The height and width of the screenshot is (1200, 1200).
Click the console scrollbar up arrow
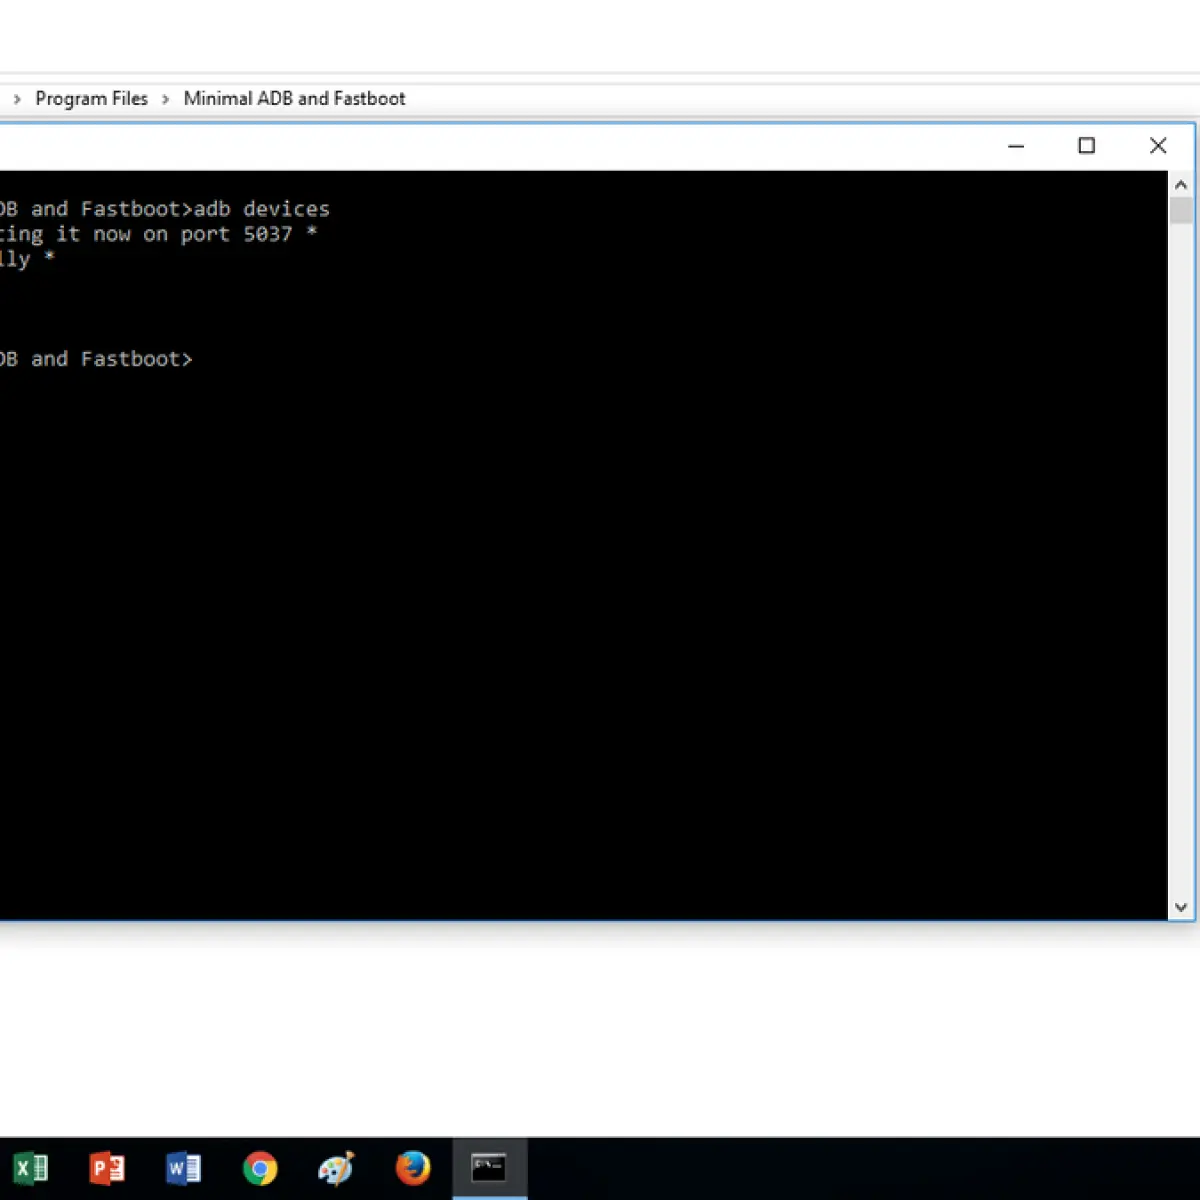pos(1181,185)
